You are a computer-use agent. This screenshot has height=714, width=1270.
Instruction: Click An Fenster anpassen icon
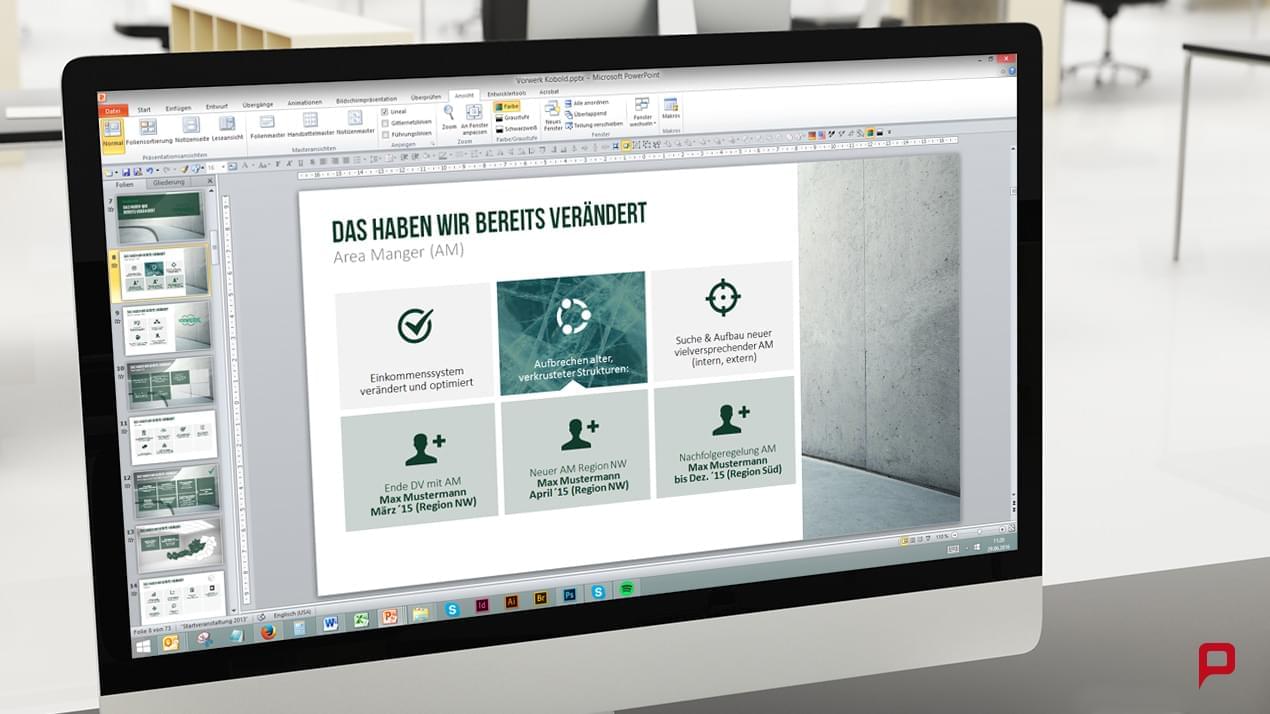click(x=474, y=113)
